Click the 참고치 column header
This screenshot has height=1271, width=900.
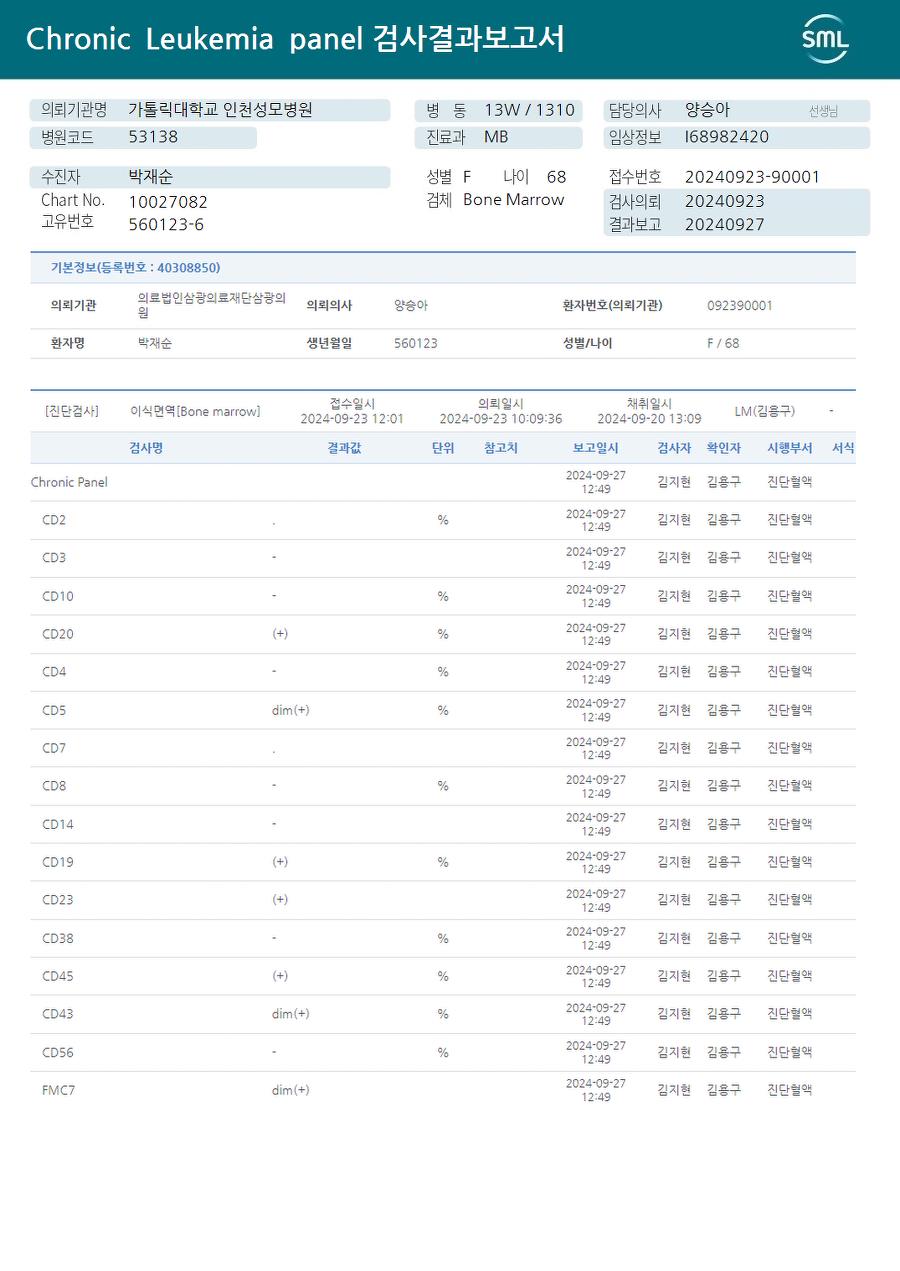[500, 448]
